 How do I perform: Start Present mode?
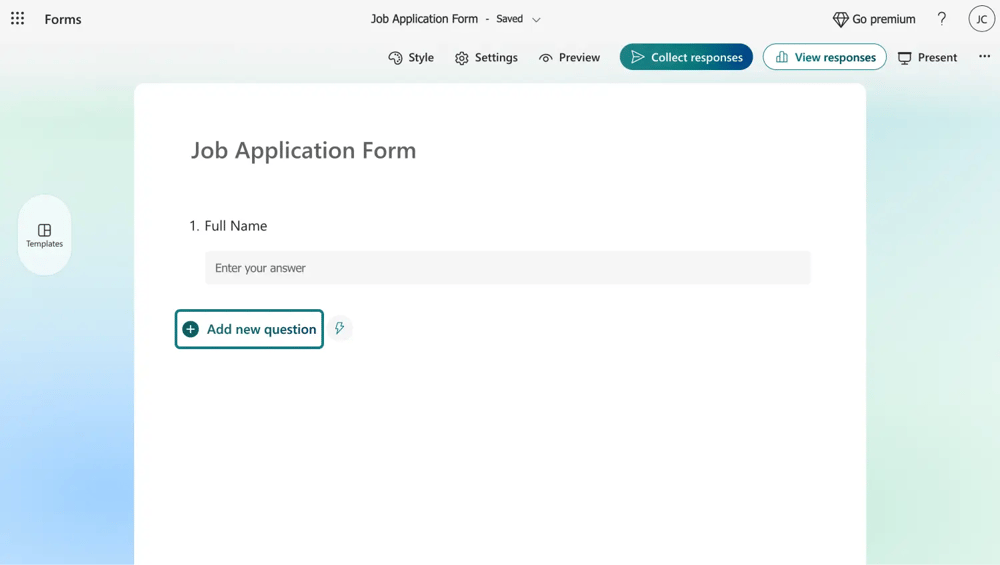coord(927,57)
